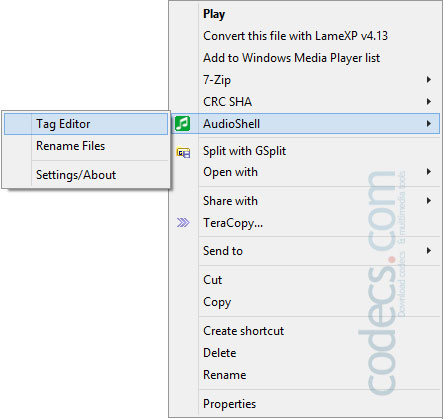
Task: Open the Send to entry
Action: [305, 251]
